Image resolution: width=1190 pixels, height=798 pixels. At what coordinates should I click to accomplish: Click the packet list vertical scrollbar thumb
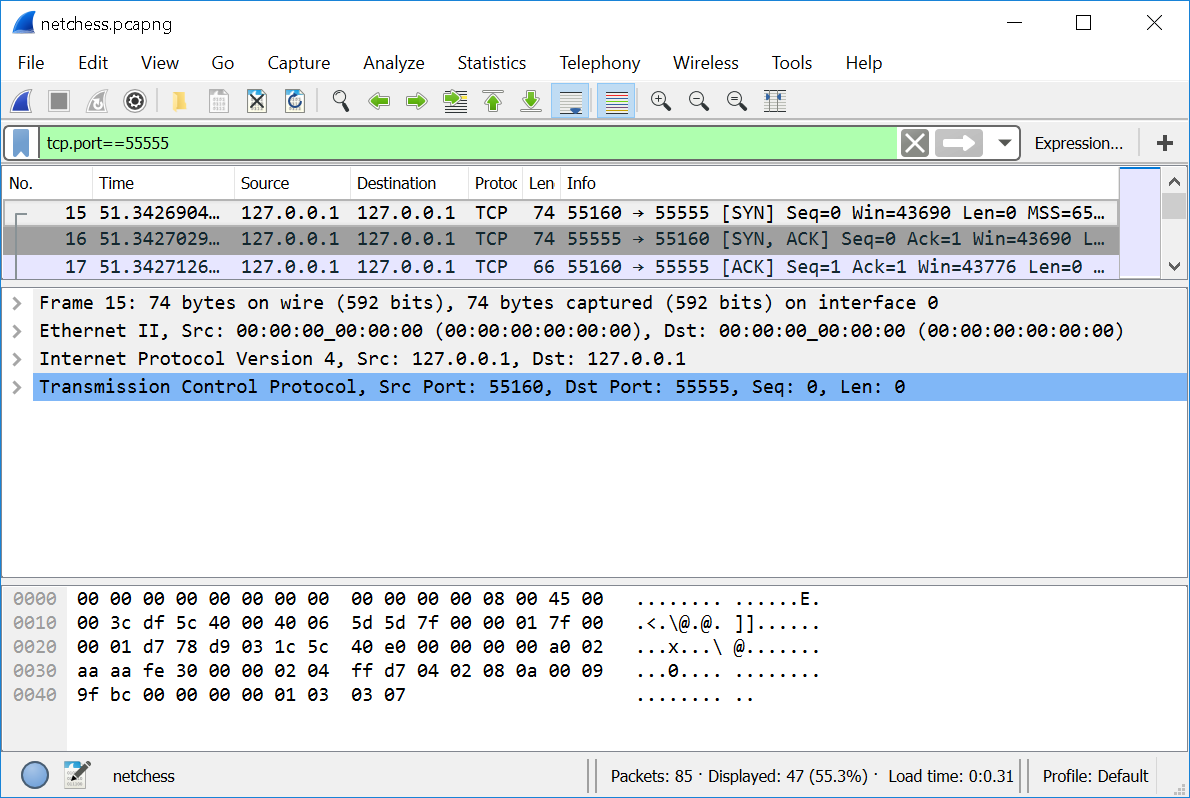click(1173, 206)
